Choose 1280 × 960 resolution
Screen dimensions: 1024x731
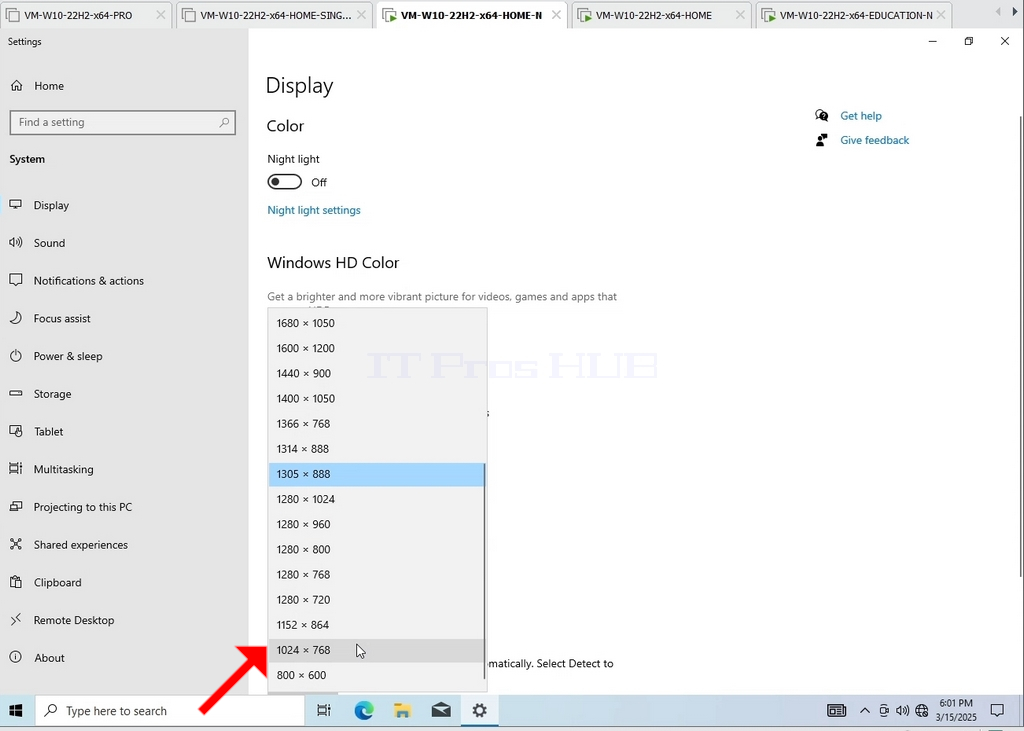tap(377, 525)
